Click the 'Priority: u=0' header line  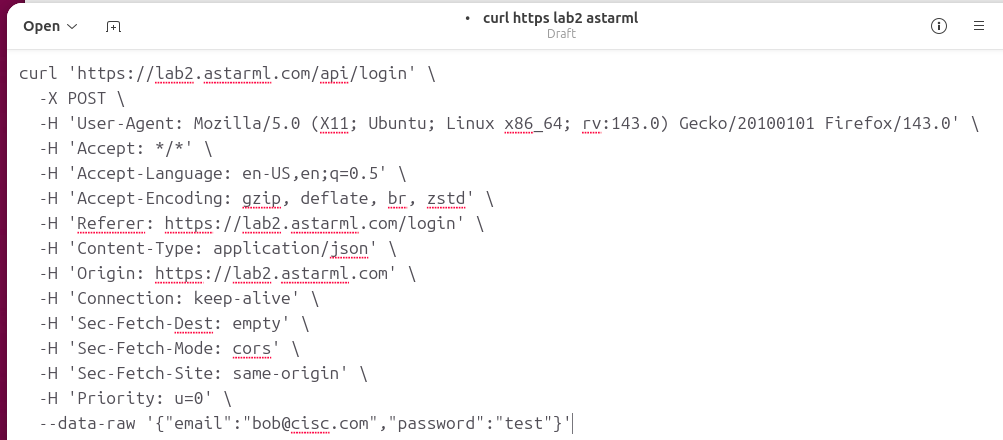(130, 399)
